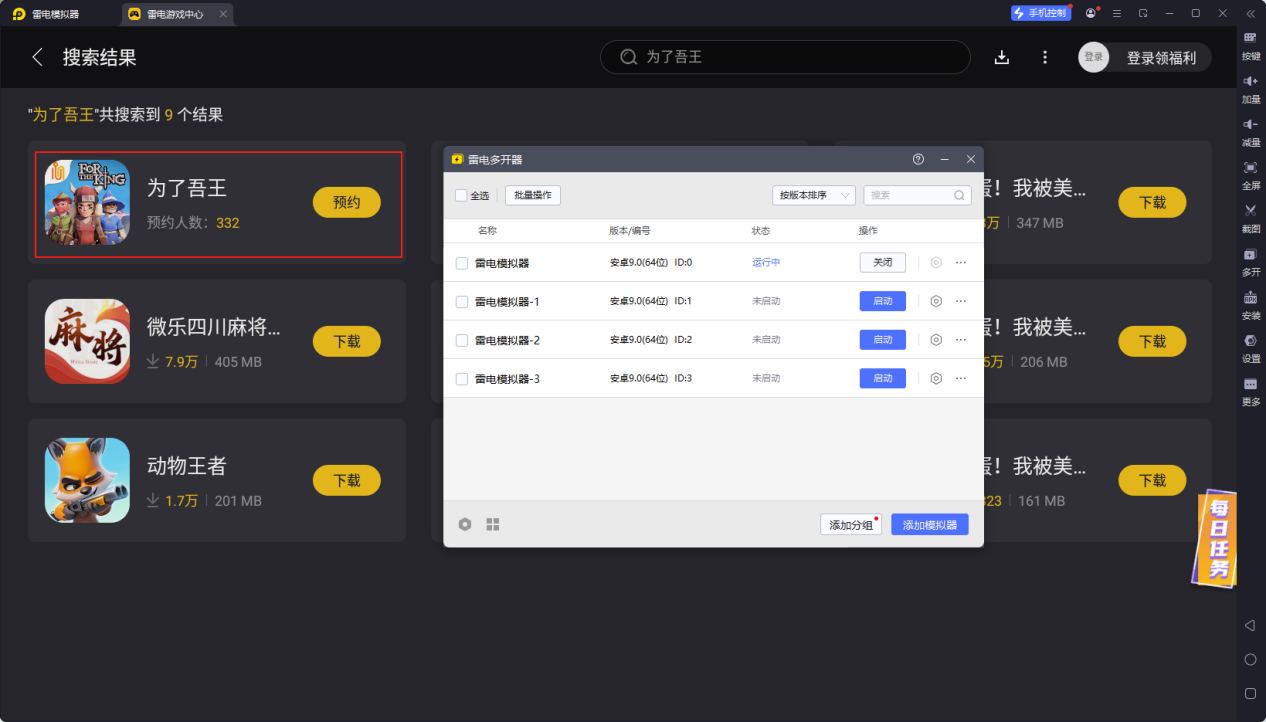Click Android back triangle in sidebar
The height and width of the screenshot is (722, 1266).
tap(1250, 625)
